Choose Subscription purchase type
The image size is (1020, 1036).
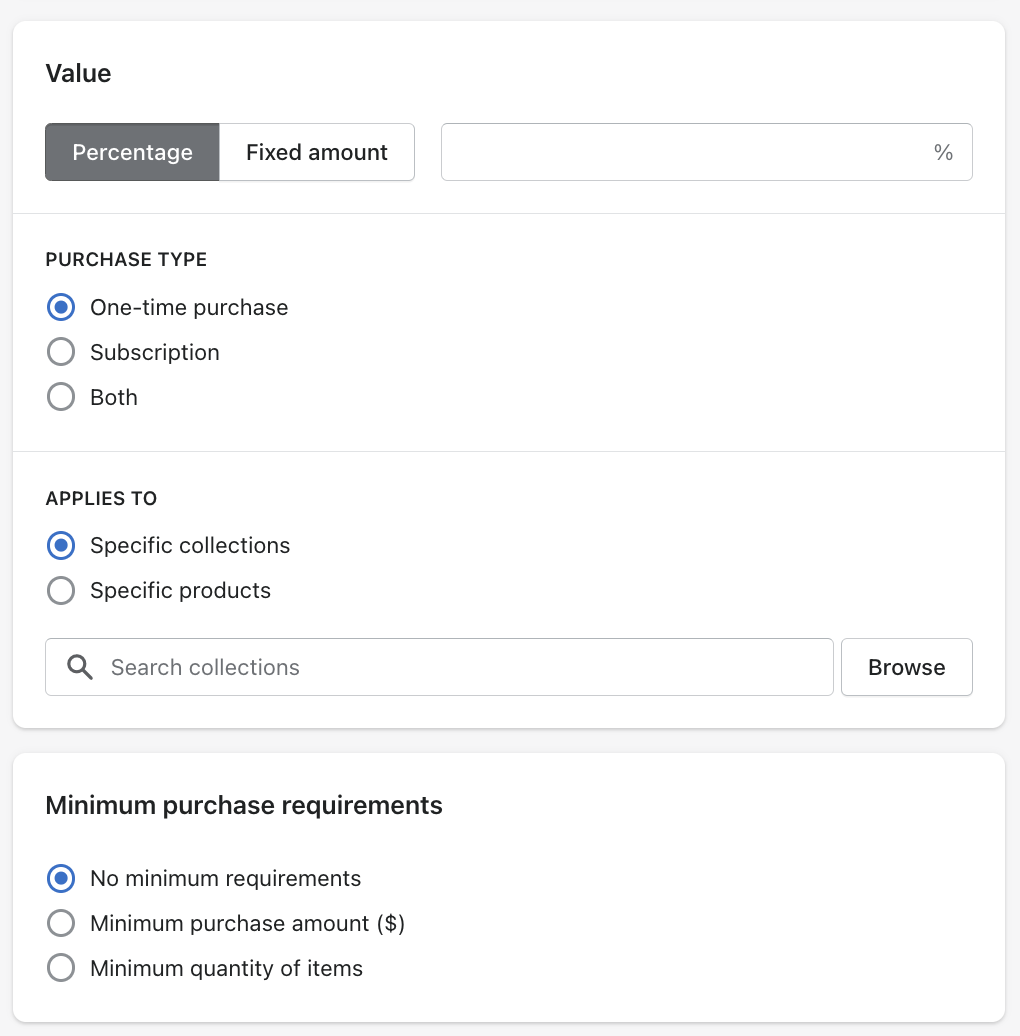click(61, 353)
